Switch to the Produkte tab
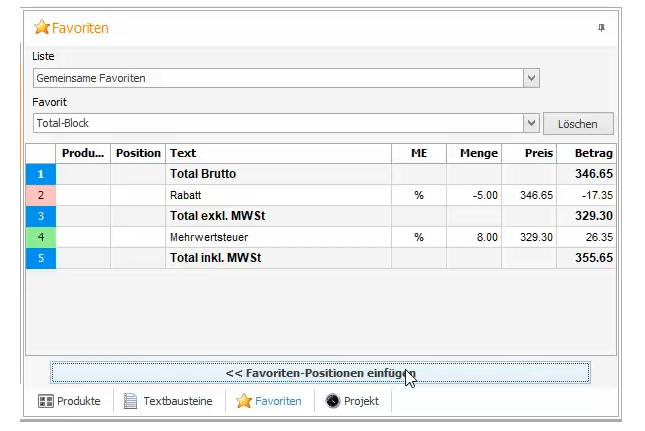645x431 pixels. click(x=69, y=401)
